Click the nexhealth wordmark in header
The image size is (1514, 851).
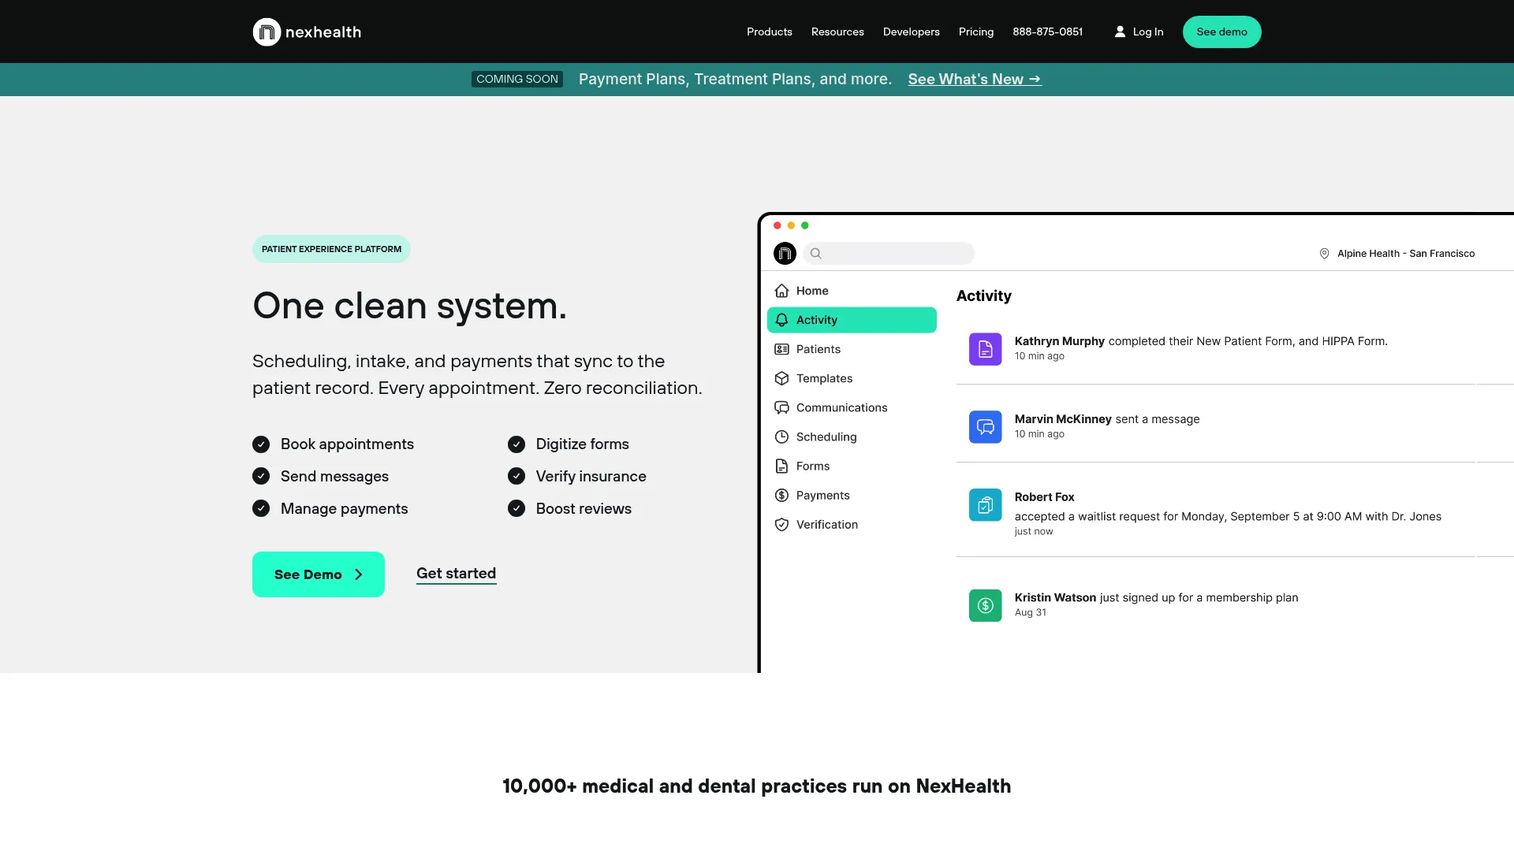coord(323,32)
